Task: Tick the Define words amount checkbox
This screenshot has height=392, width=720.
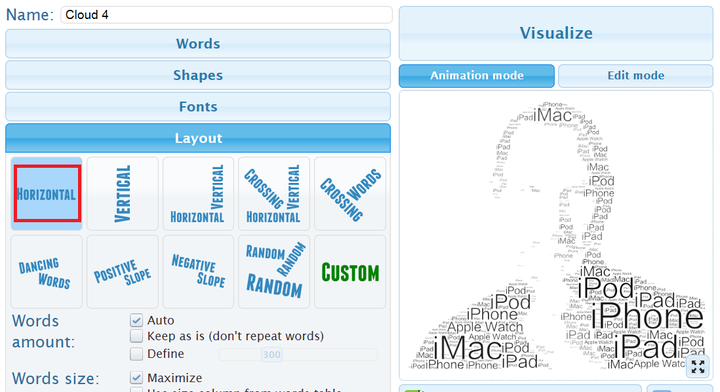Action: (136, 354)
